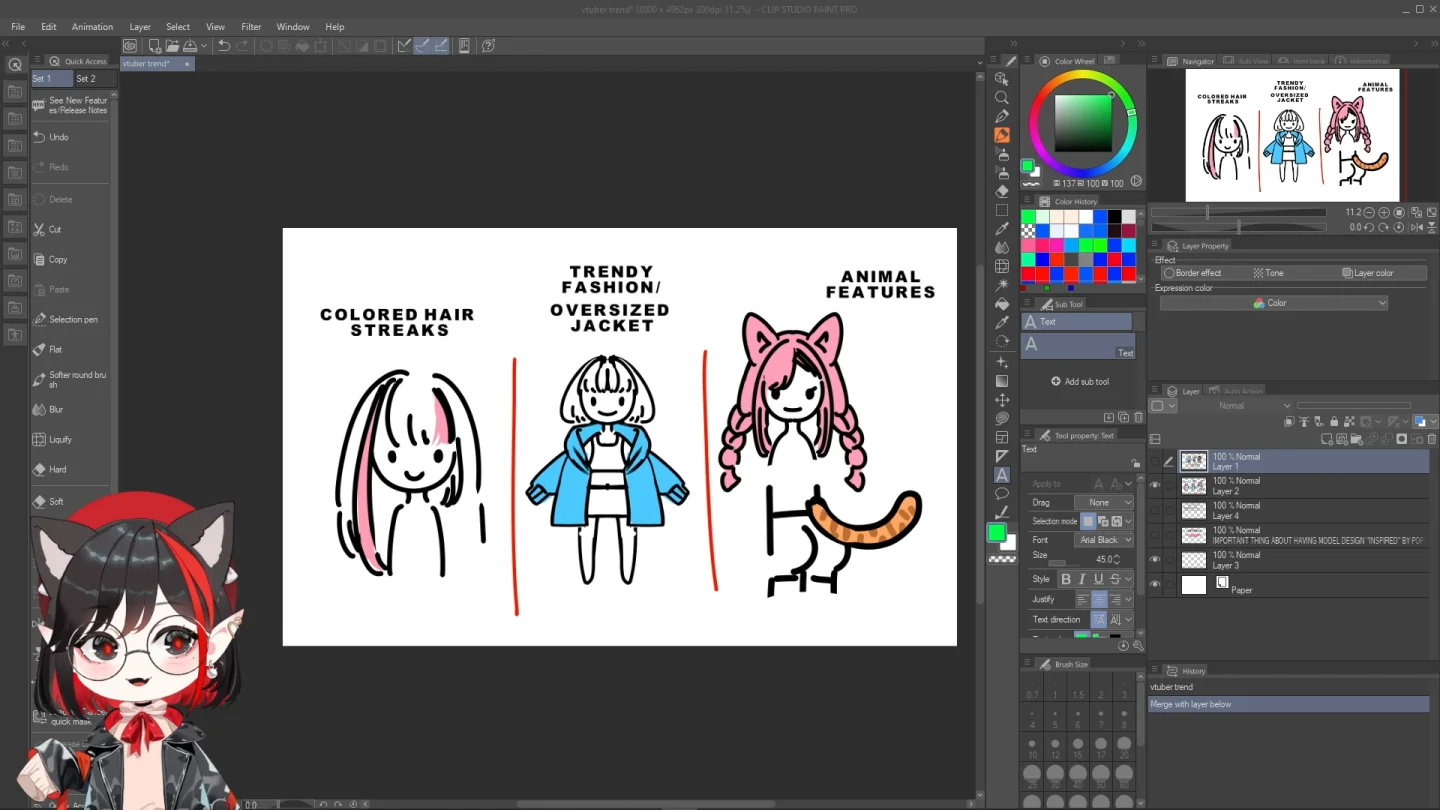Viewport: 1440px width, 810px height.
Task: Select the Move layer tool
Action: tap(1002, 400)
